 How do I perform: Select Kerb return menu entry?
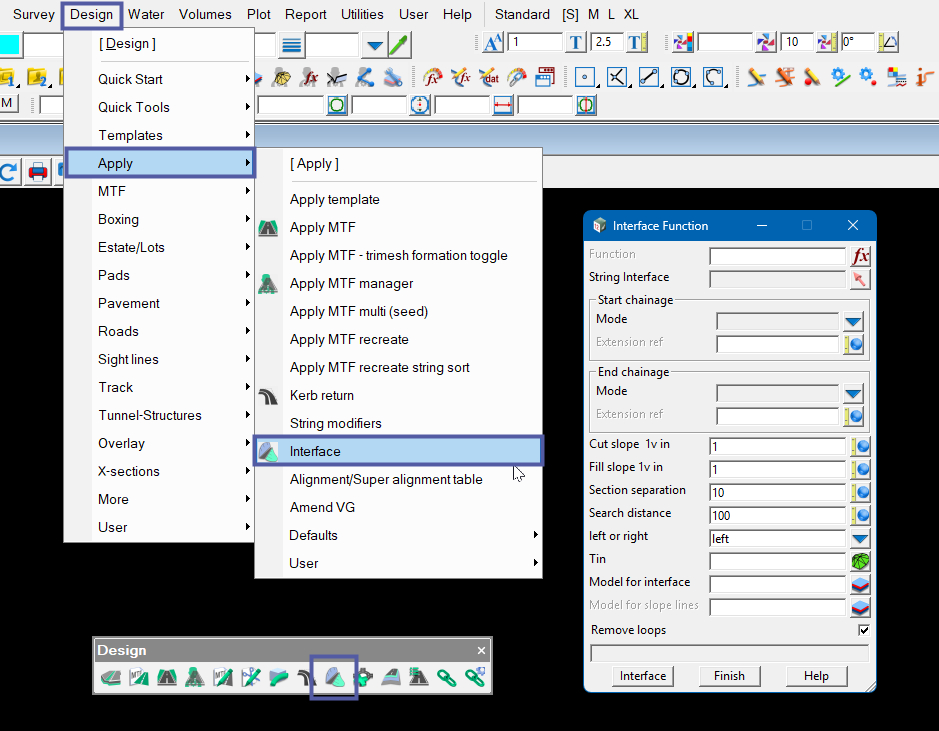click(322, 395)
